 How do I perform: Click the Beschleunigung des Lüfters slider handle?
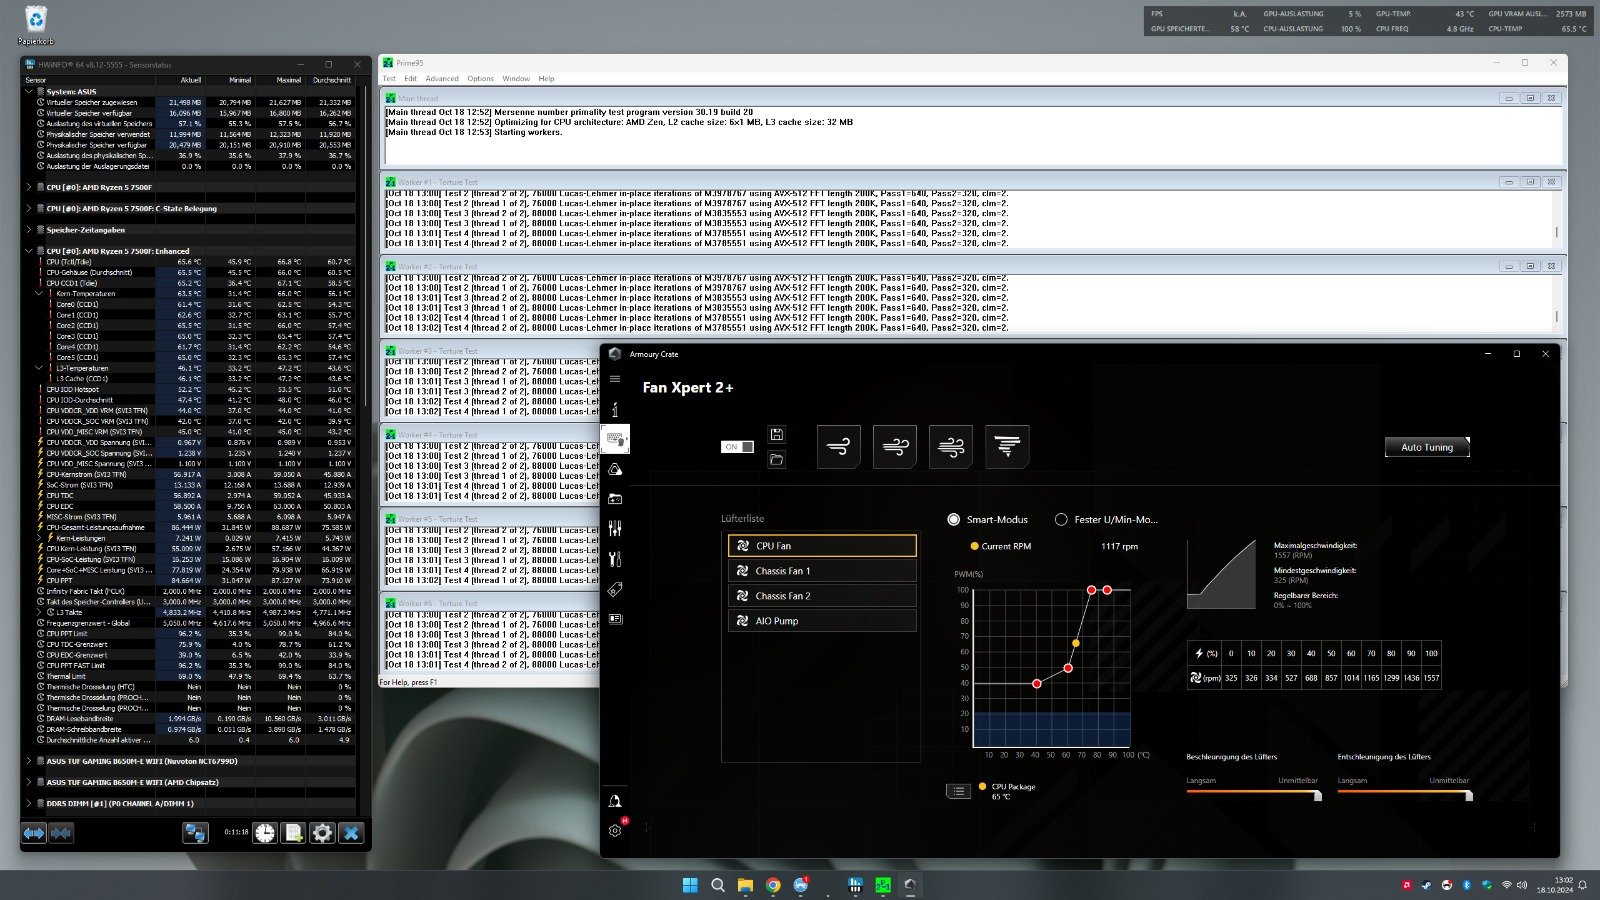click(1318, 795)
